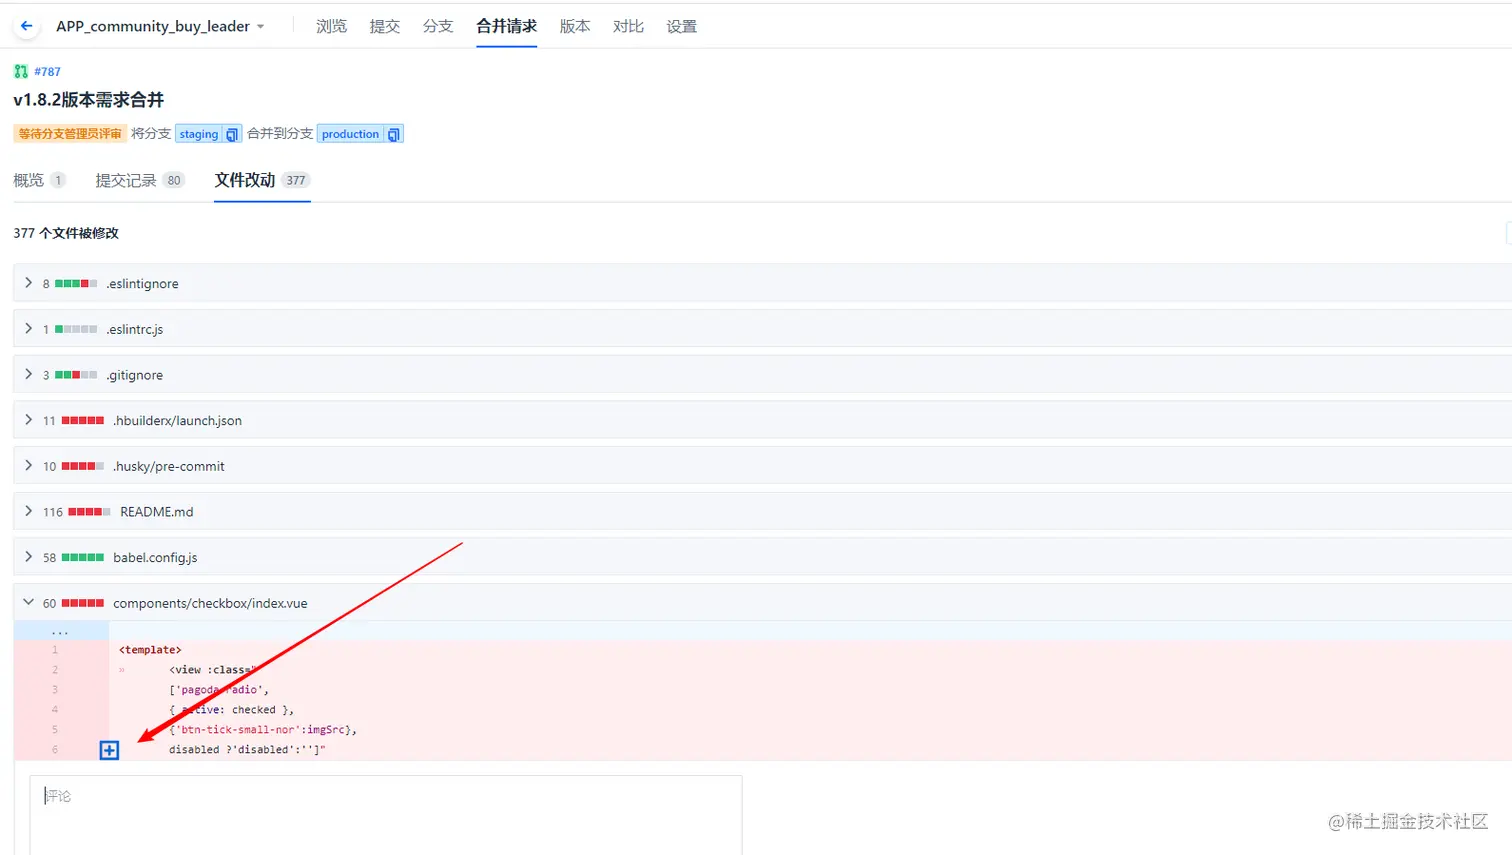This screenshot has width=1512, height=855.
Task: Copy the production branch name
Action: pyautogui.click(x=394, y=134)
